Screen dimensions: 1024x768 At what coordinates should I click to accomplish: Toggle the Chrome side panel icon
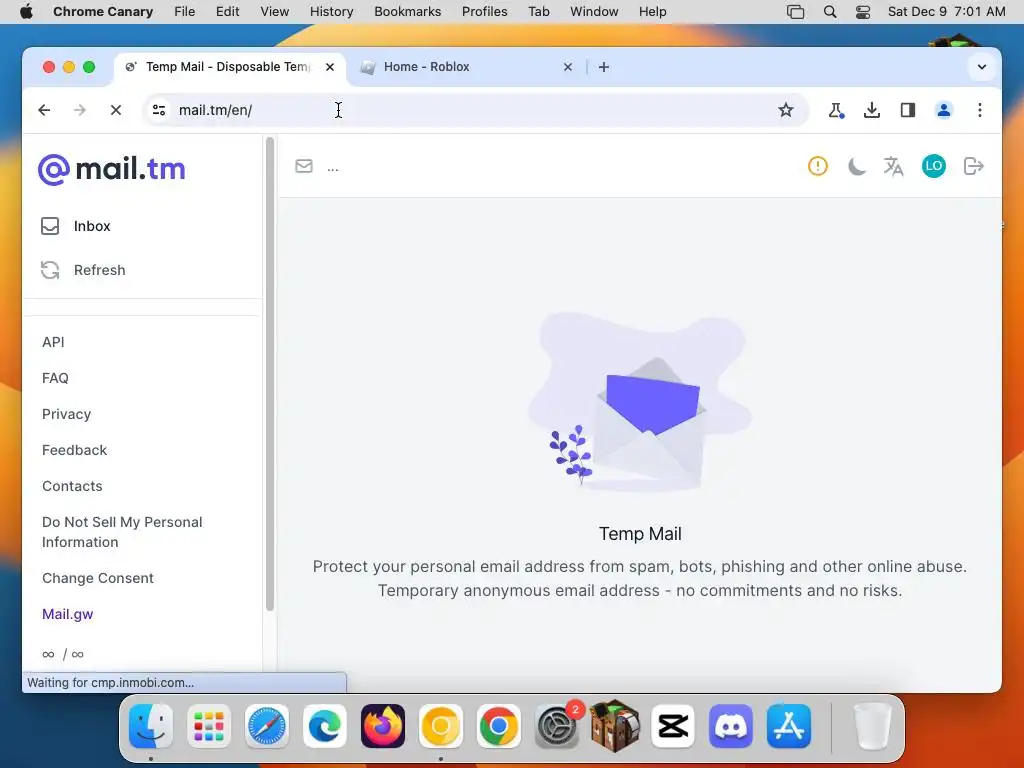click(908, 110)
